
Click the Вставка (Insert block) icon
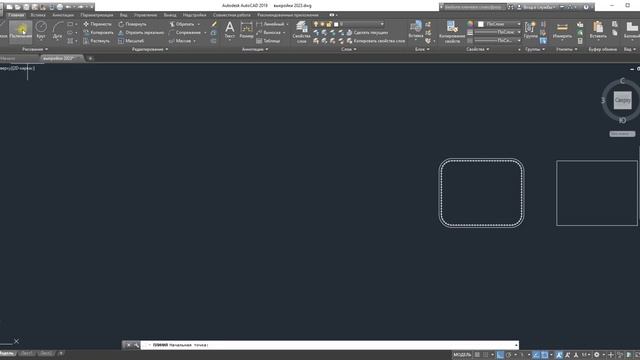pos(416,30)
